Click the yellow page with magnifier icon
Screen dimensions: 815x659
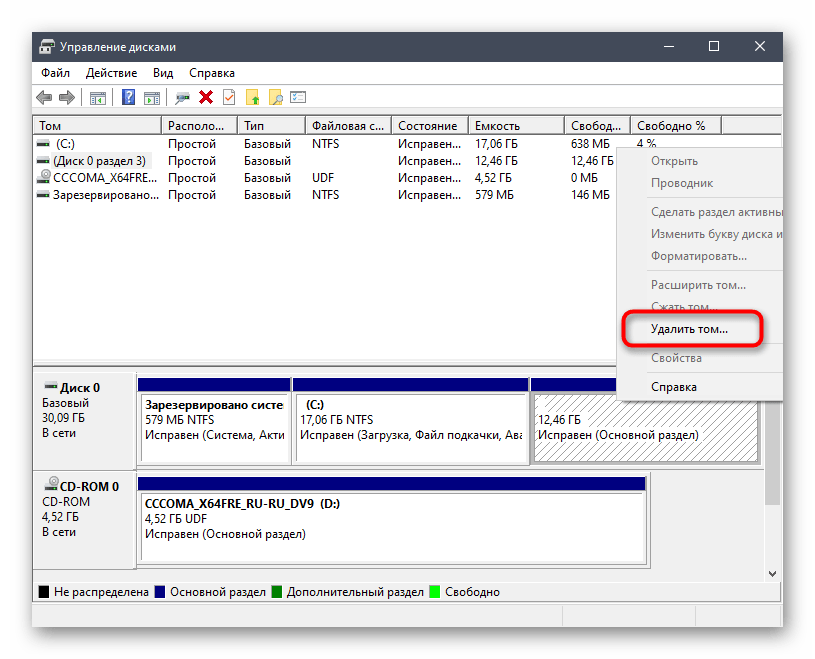click(275, 98)
